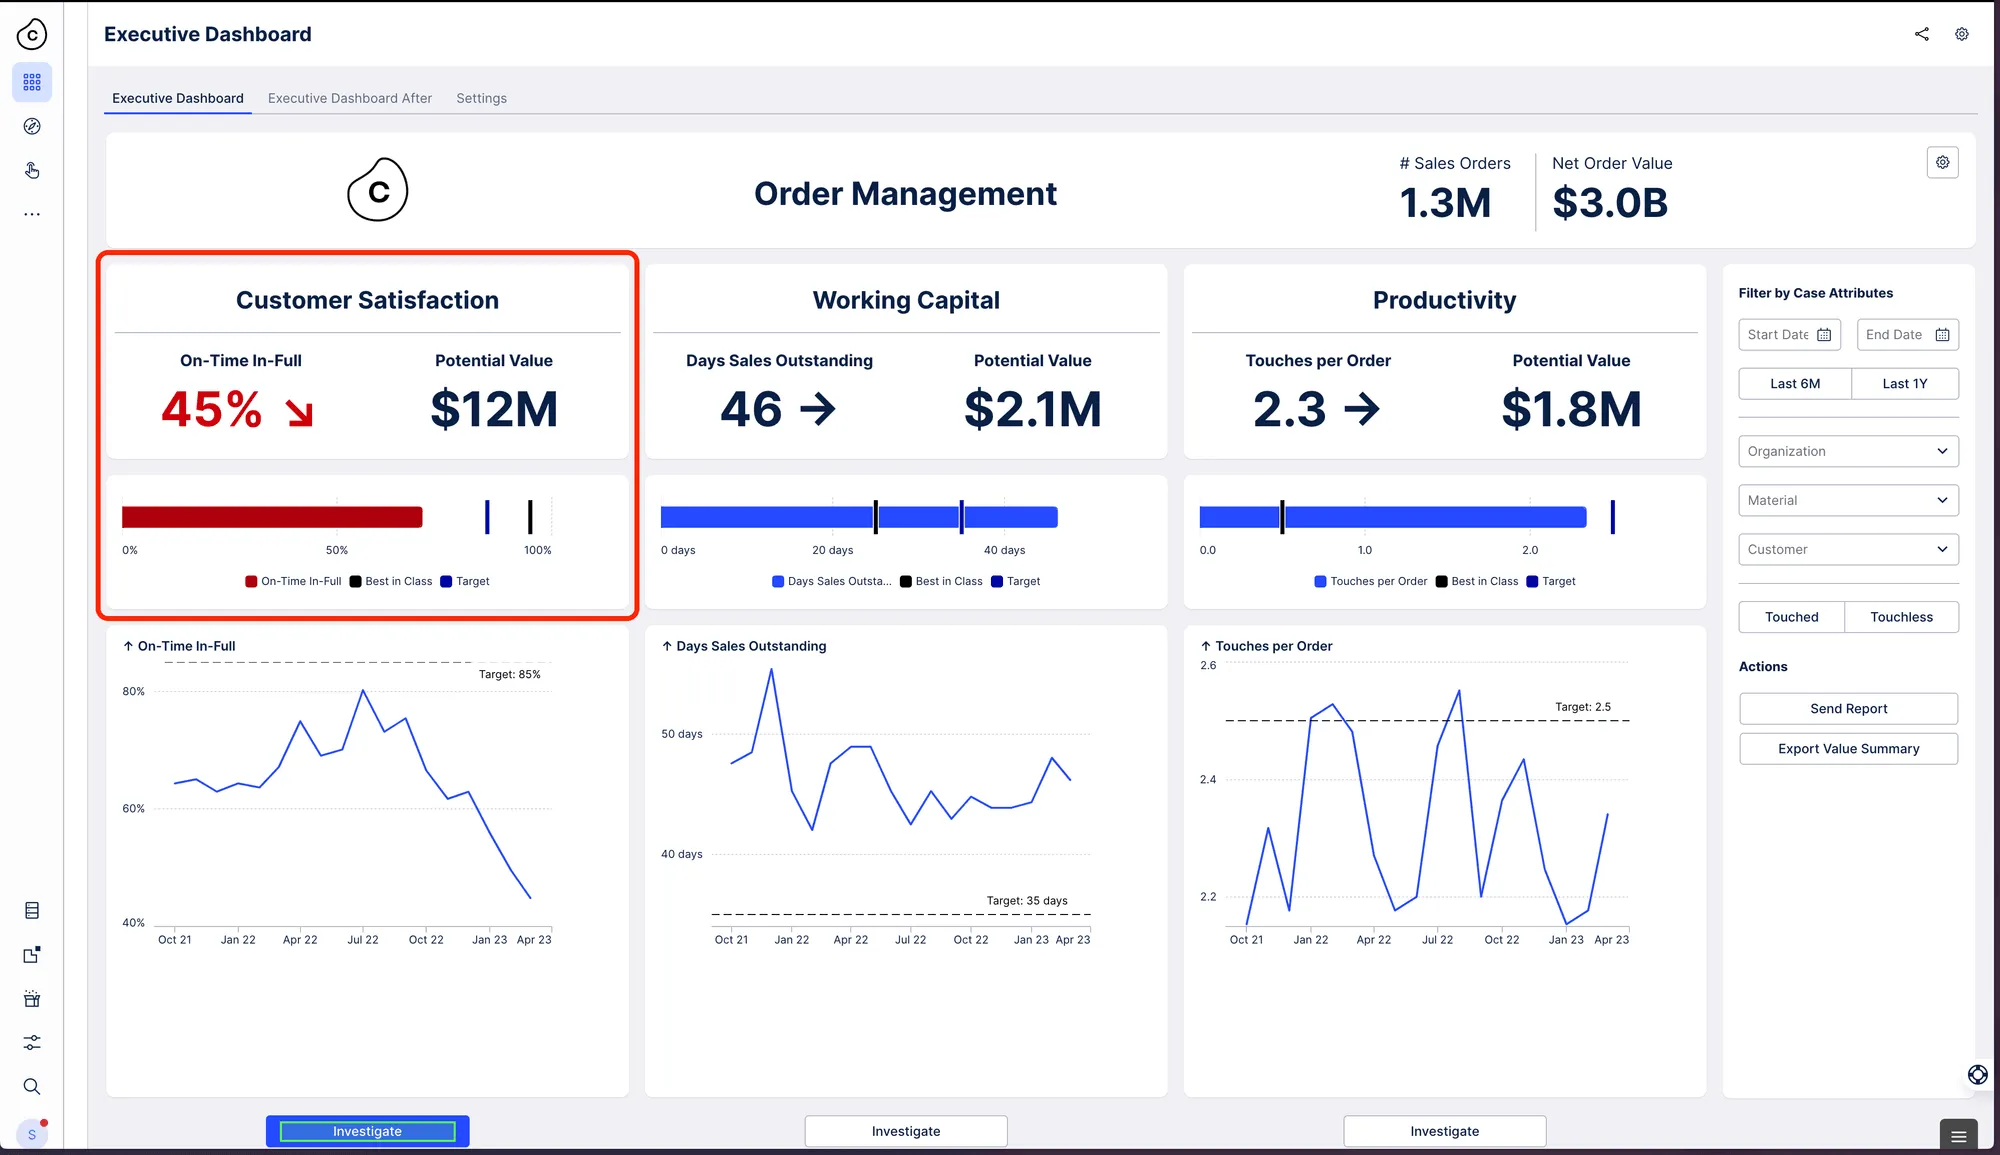Open the Settings tab
Image resolution: width=2000 pixels, height=1155 pixels.
481,98
